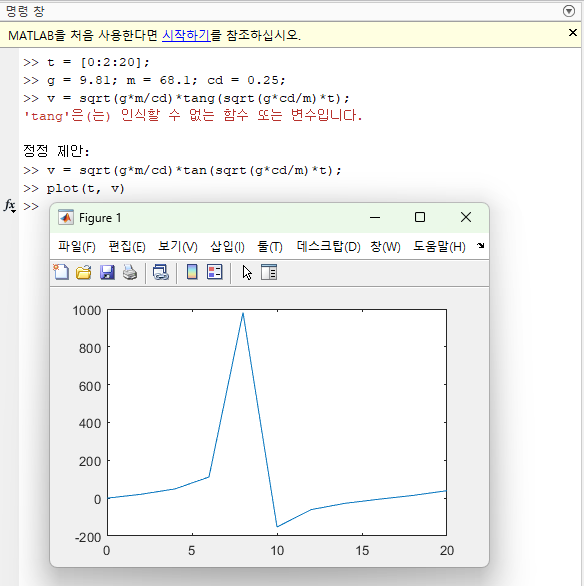Click the plot peak near 1000

pos(243,313)
